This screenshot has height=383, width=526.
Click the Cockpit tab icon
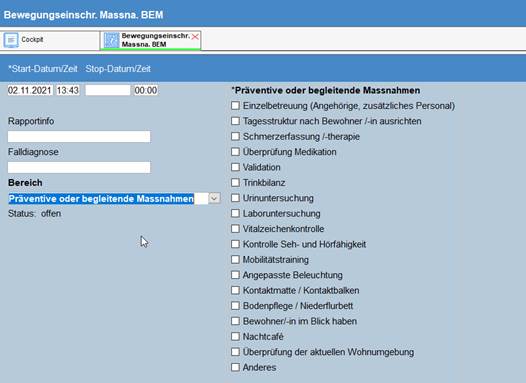[x=11, y=40]
